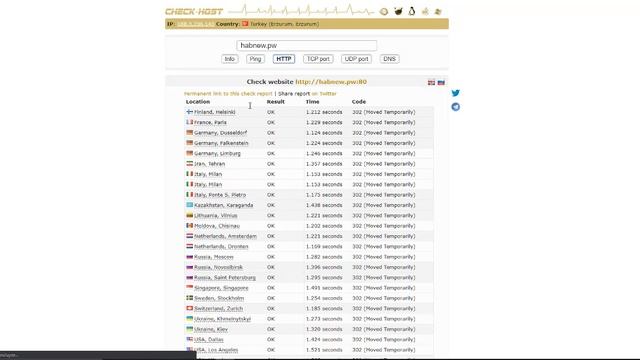640x360 pixels.
Task: Share the report via the Telegram icon
Action: (x=456, y=107)
